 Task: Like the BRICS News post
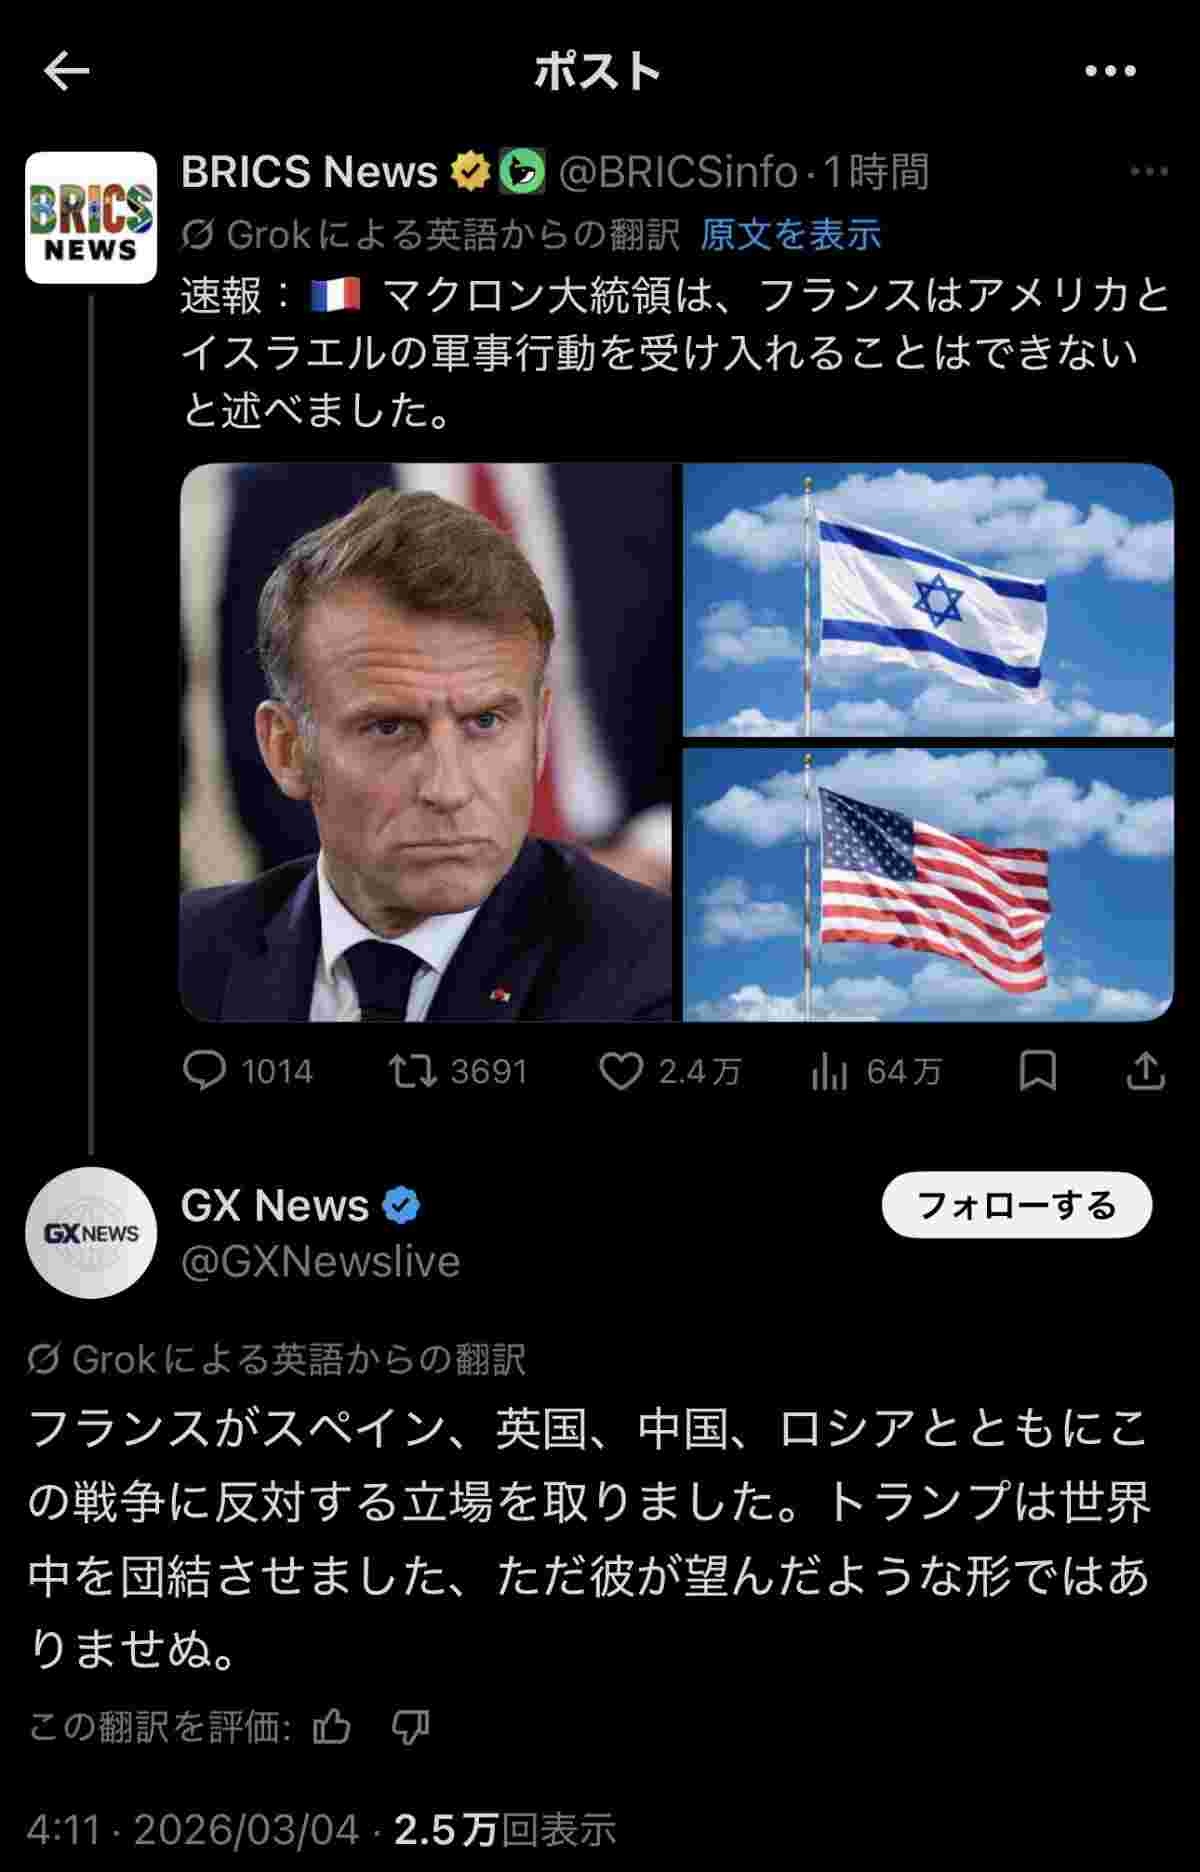click(620, 1071)
